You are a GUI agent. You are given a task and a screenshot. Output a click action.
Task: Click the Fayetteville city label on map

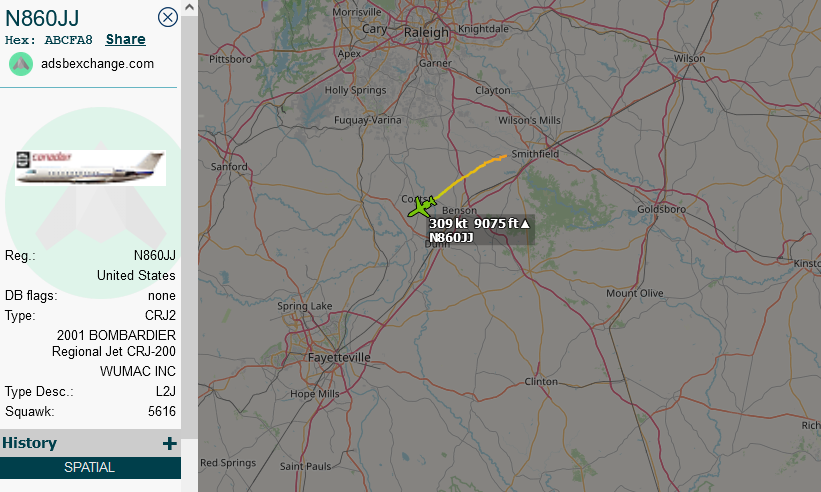tap(339, 357)
